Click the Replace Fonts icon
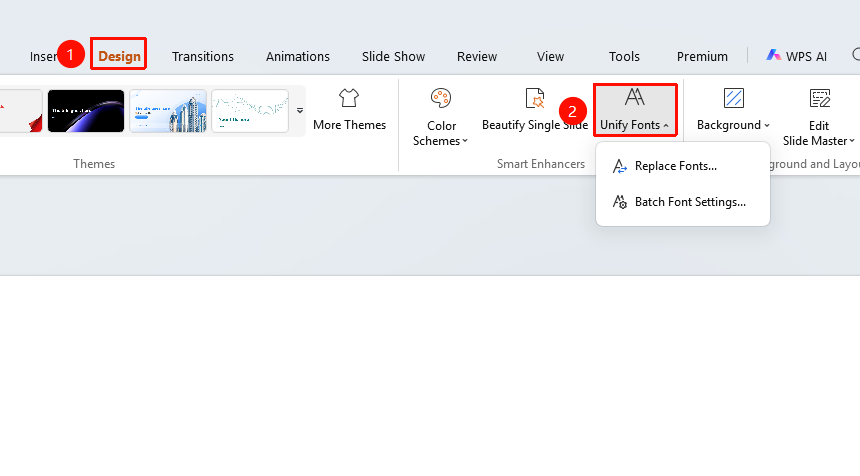 620,166
